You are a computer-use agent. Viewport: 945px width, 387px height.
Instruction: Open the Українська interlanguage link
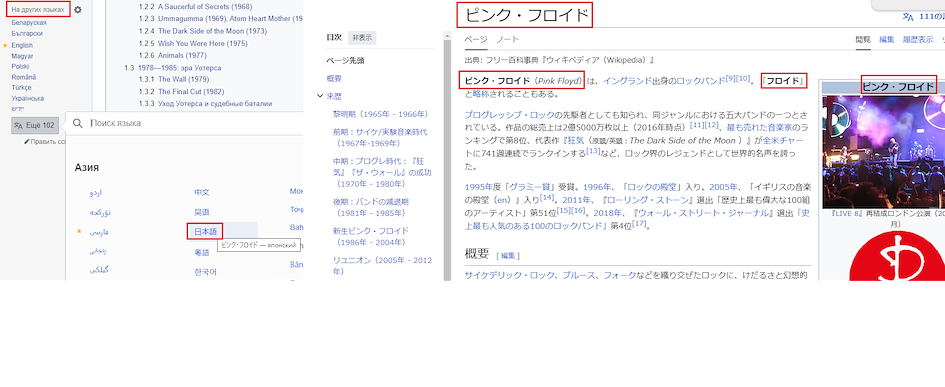click(27, 98)
